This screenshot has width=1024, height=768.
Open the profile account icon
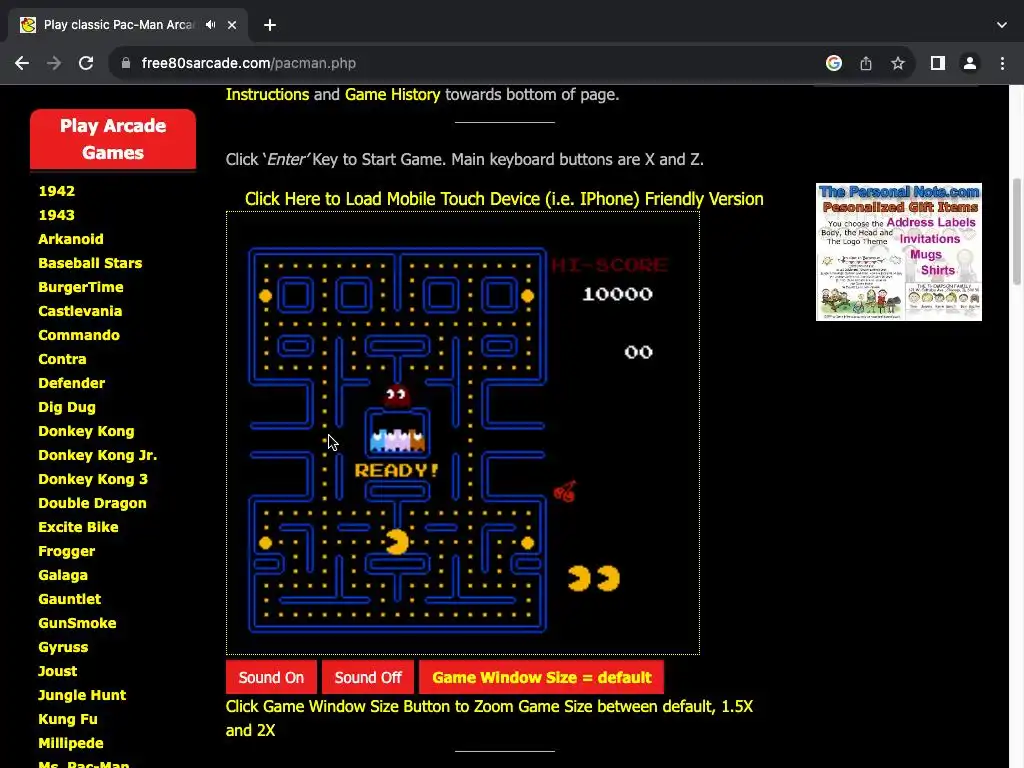pyautogui.click(x=970, y=63)
